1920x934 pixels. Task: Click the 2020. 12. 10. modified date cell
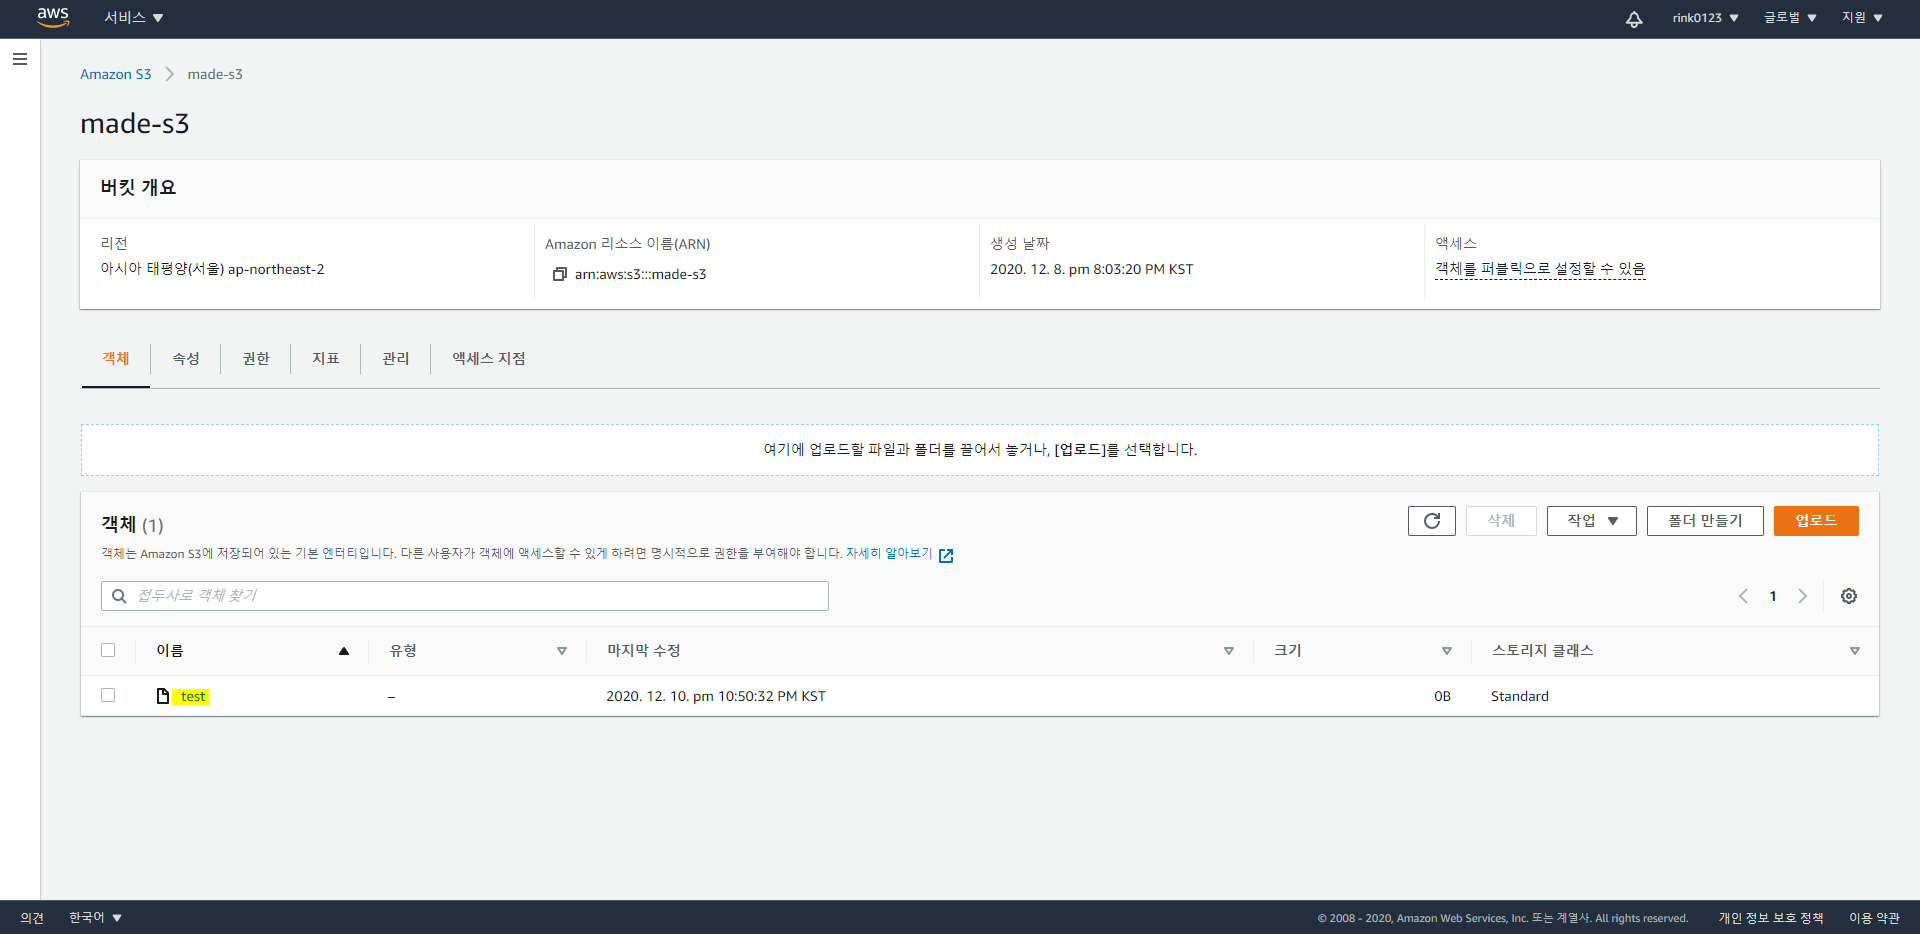716,696
